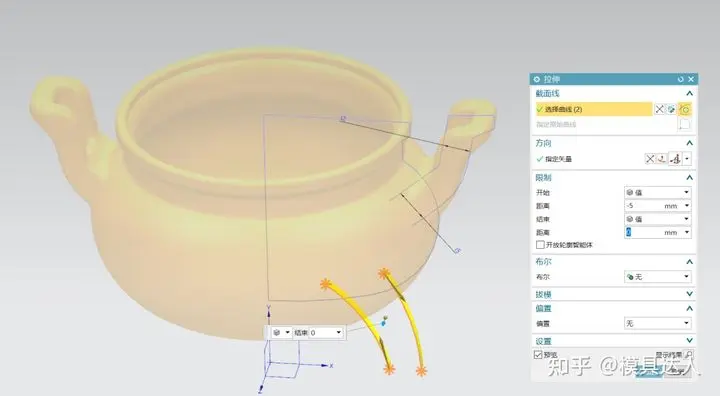Expand the 拔模 section
Image resolution: width=720 pixels, height=396 pixels.
(689, 294)
